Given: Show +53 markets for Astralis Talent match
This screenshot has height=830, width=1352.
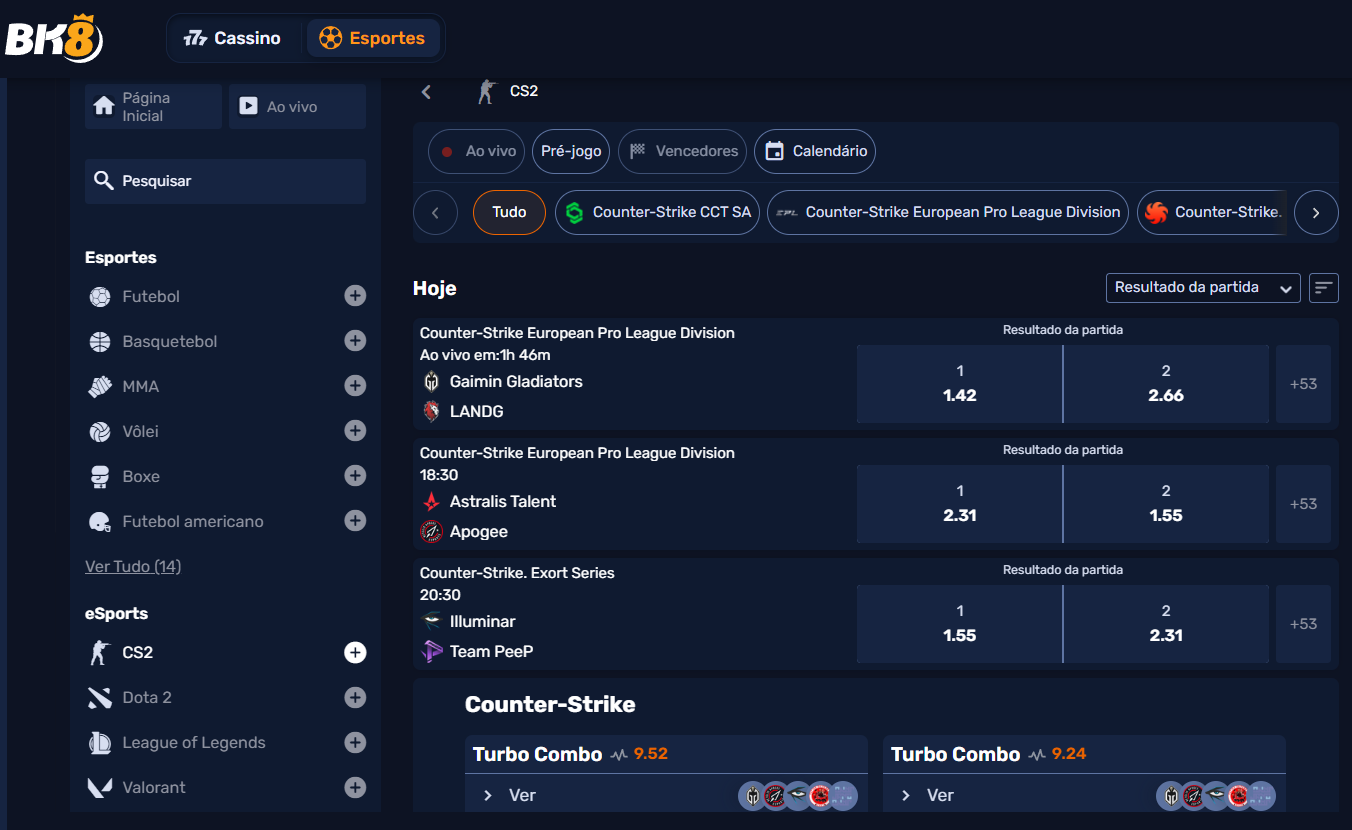Looking at the screenshot, I should coord(1303,504).
